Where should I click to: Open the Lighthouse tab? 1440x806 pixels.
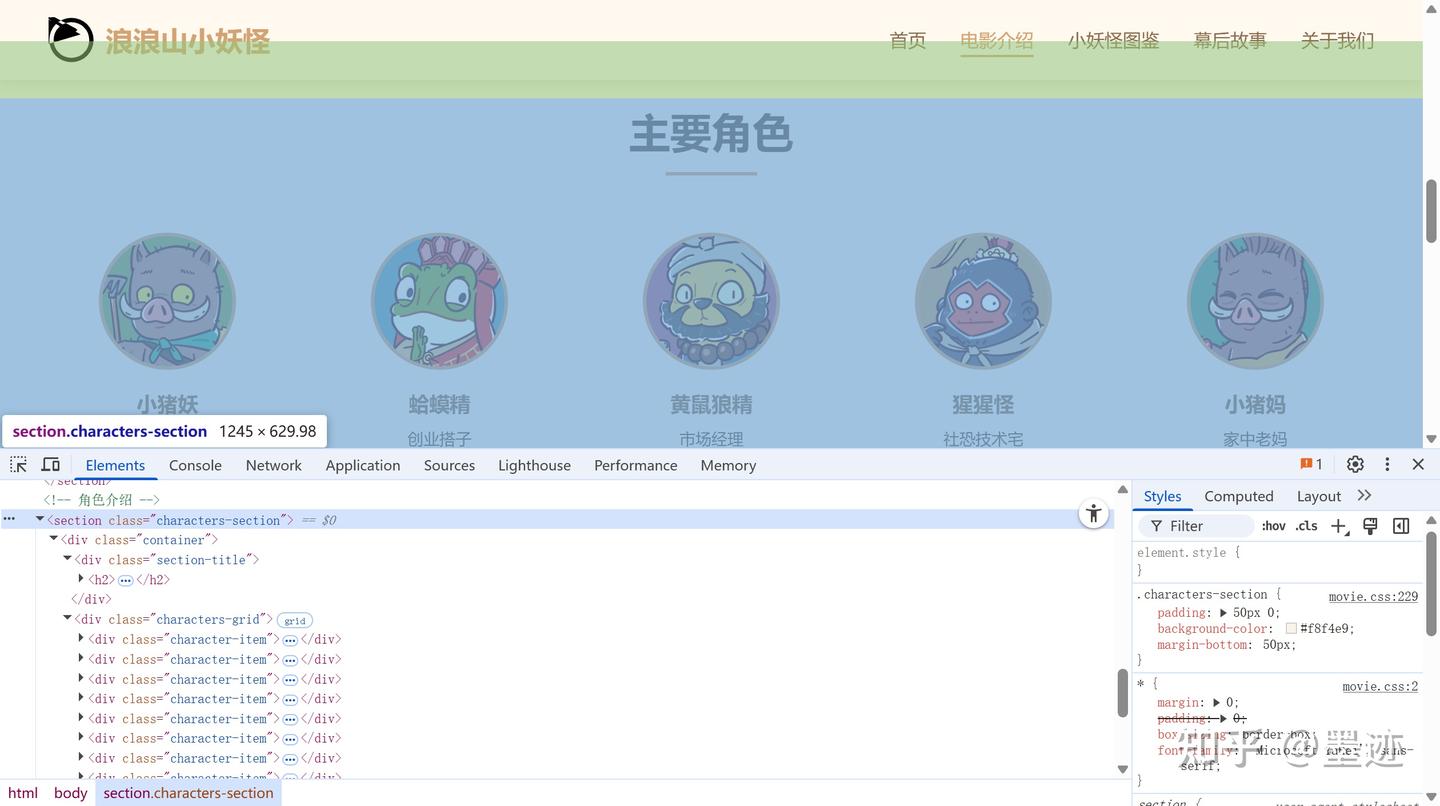pos(534,465)
